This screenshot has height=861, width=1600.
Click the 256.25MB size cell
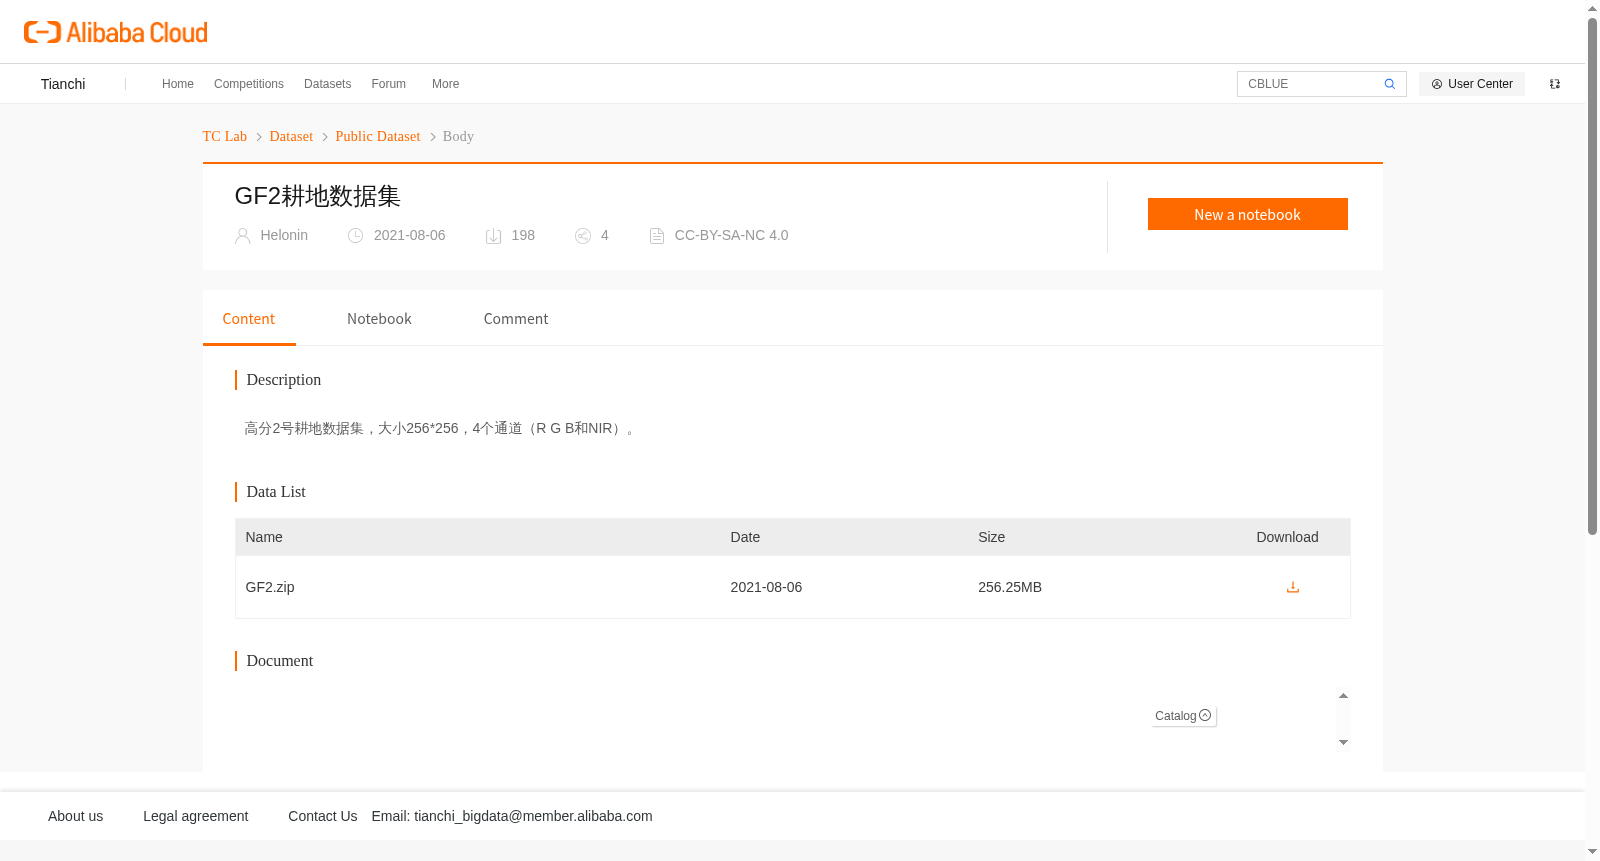tap(1010, 587)
